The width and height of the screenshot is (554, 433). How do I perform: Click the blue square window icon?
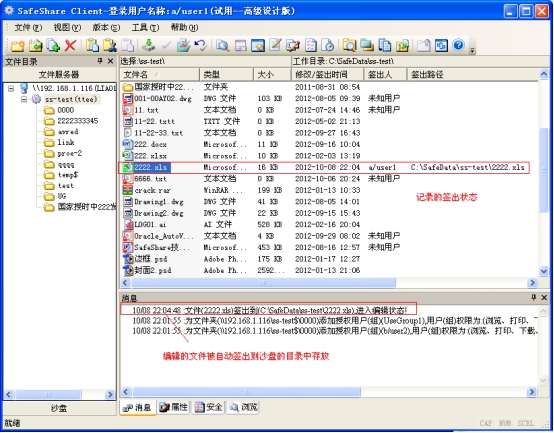pos(441,46)
